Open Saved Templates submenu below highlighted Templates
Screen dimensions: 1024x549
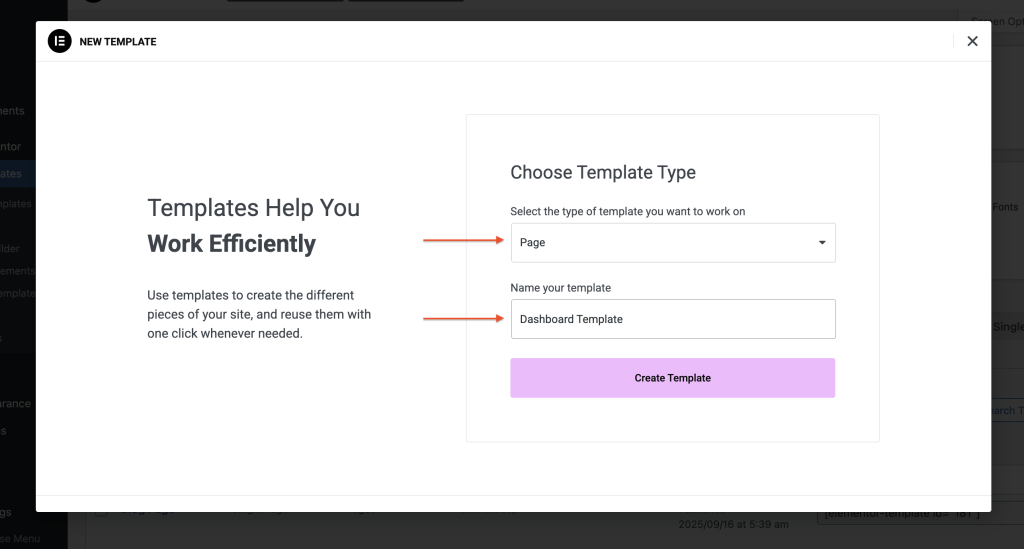16,204
